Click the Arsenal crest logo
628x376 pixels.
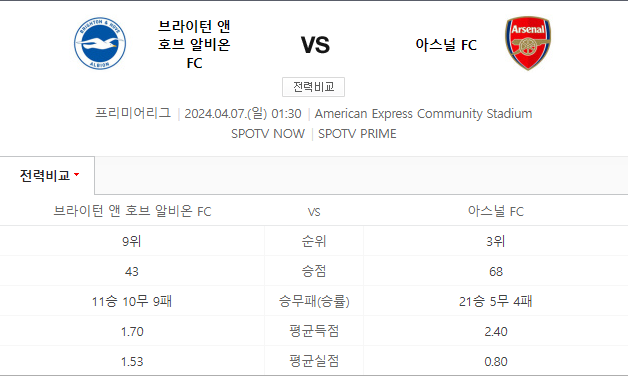[x=528, y=43]
